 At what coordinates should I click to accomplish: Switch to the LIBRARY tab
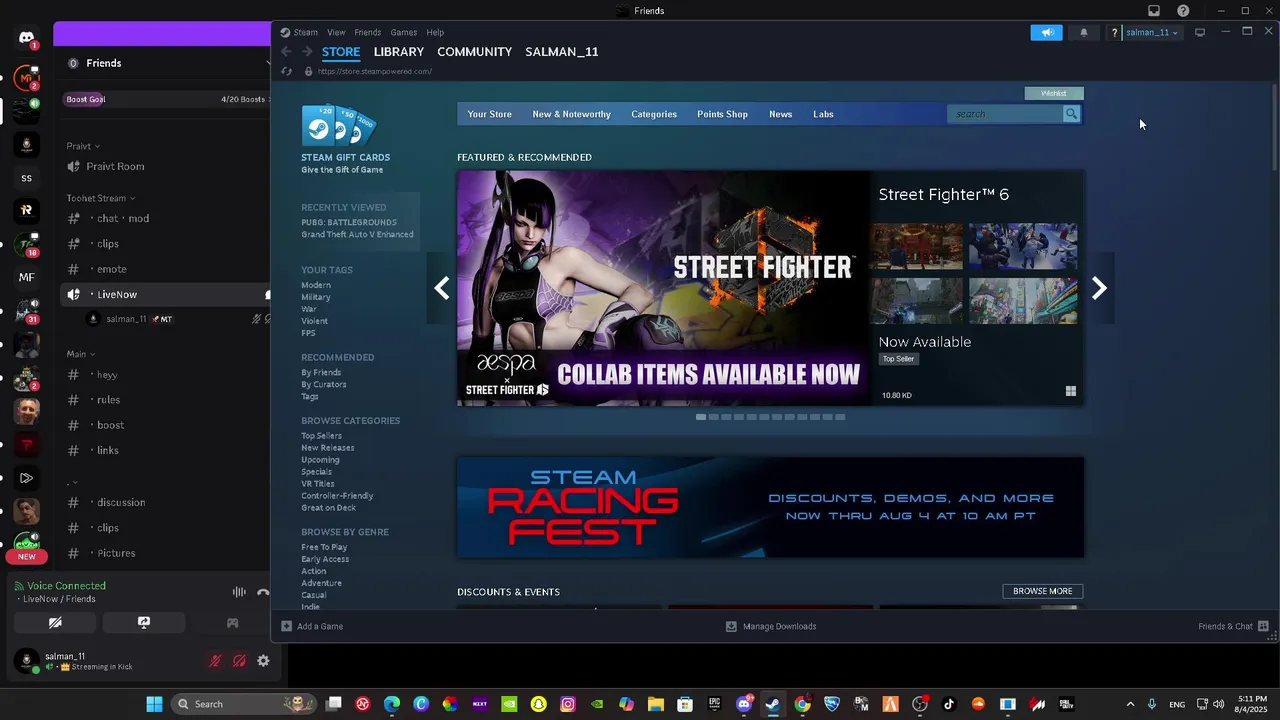(399, 52)
